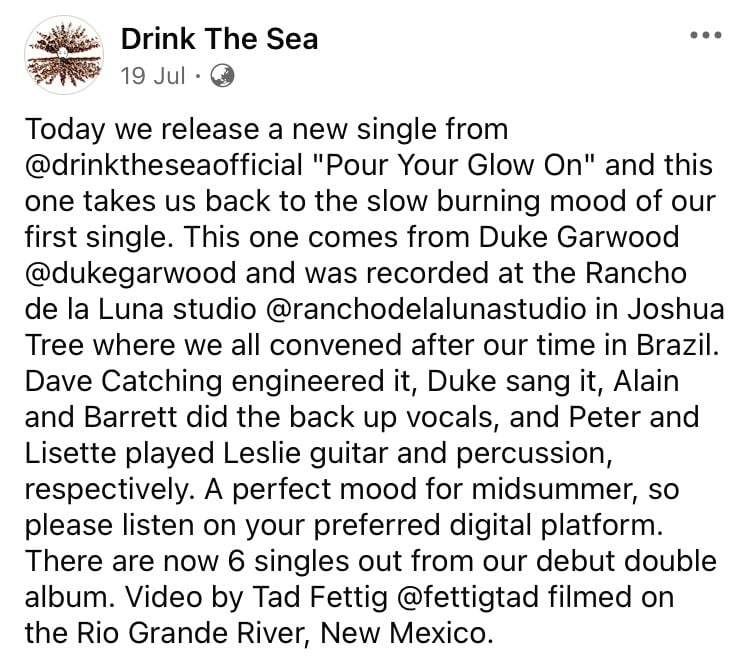Viewport: 750px width, 659px height.
Task: Click the words Rio Grande River
Action: [x=190, y=633]
